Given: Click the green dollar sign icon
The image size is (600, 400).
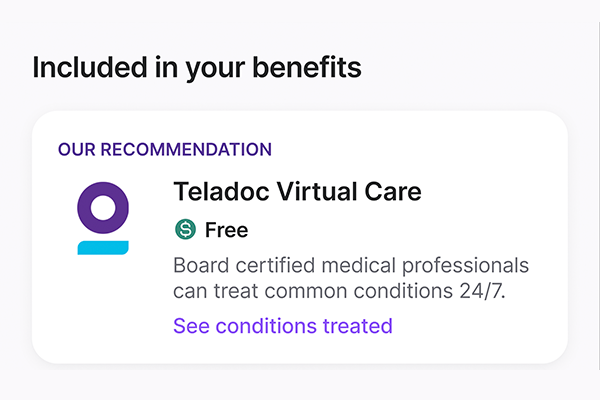Looking at the screenshot, I should pyautogui.click(x=184, y=230).
